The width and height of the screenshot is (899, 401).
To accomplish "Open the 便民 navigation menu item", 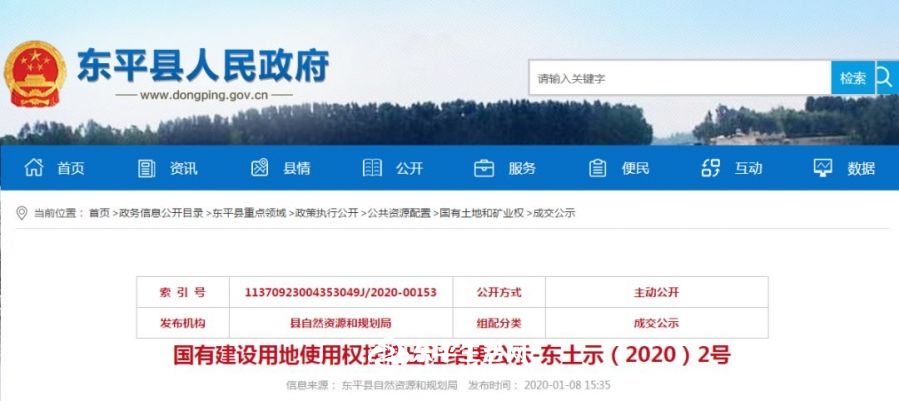I will click(x=635, y=168).
